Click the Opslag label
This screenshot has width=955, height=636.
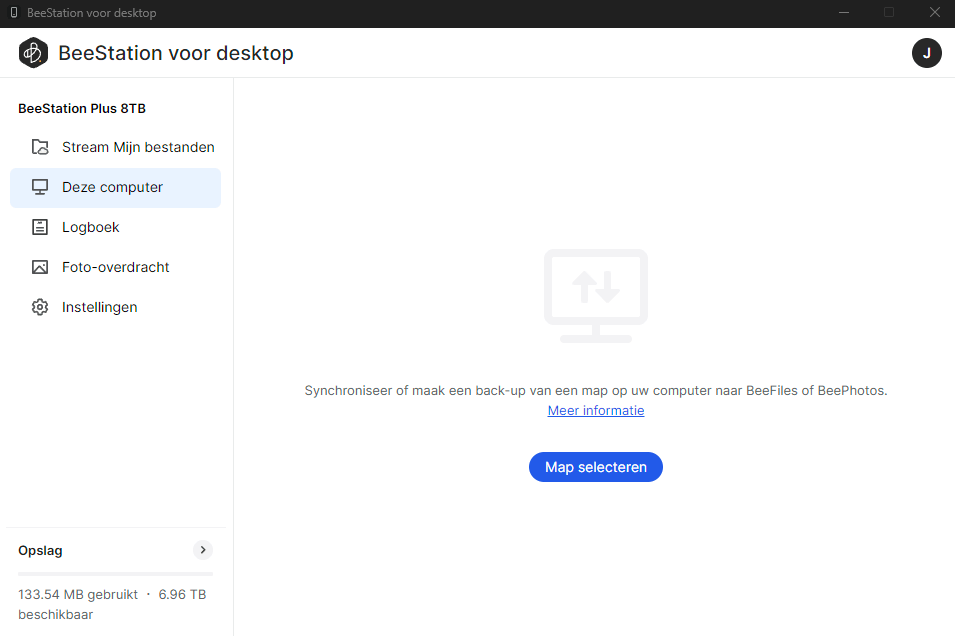[x=40, y=551]
